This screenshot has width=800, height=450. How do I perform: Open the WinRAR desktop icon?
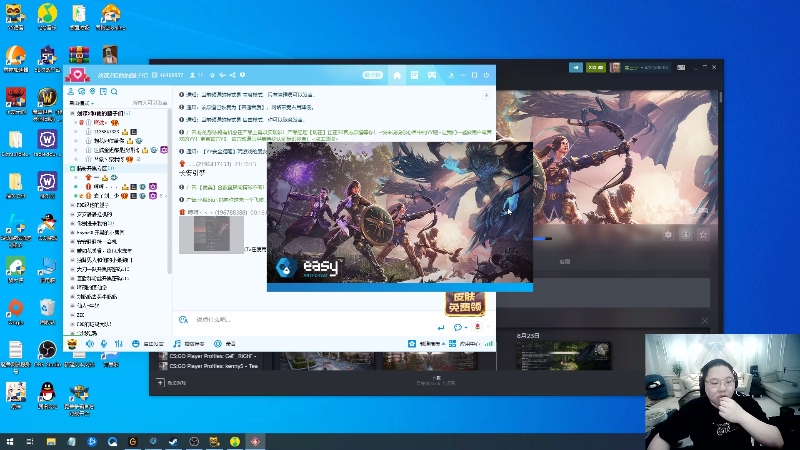(x=79, y=55)
